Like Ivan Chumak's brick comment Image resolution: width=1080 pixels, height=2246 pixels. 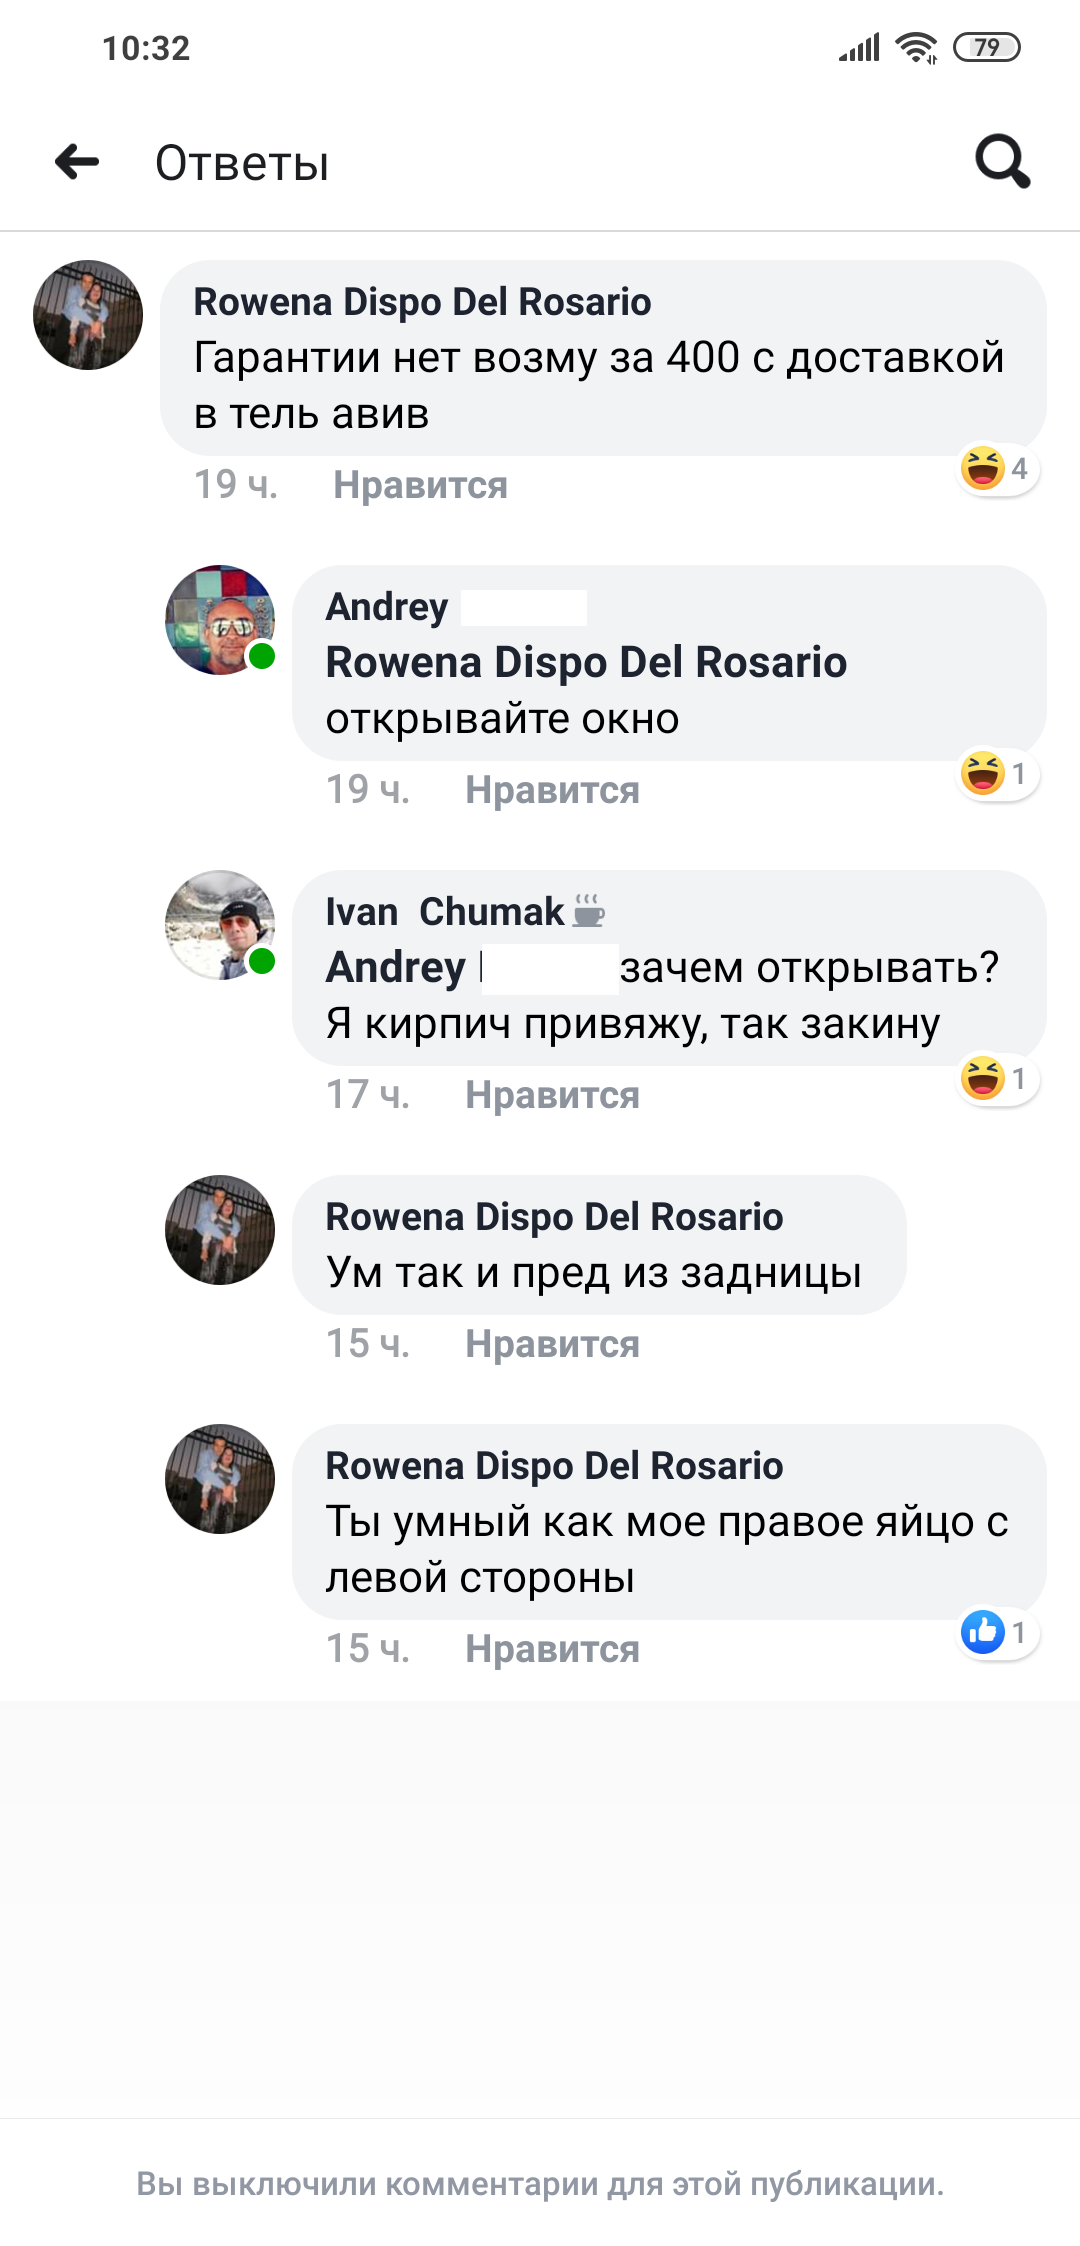pyautogui.click(x=552, y=1095)
